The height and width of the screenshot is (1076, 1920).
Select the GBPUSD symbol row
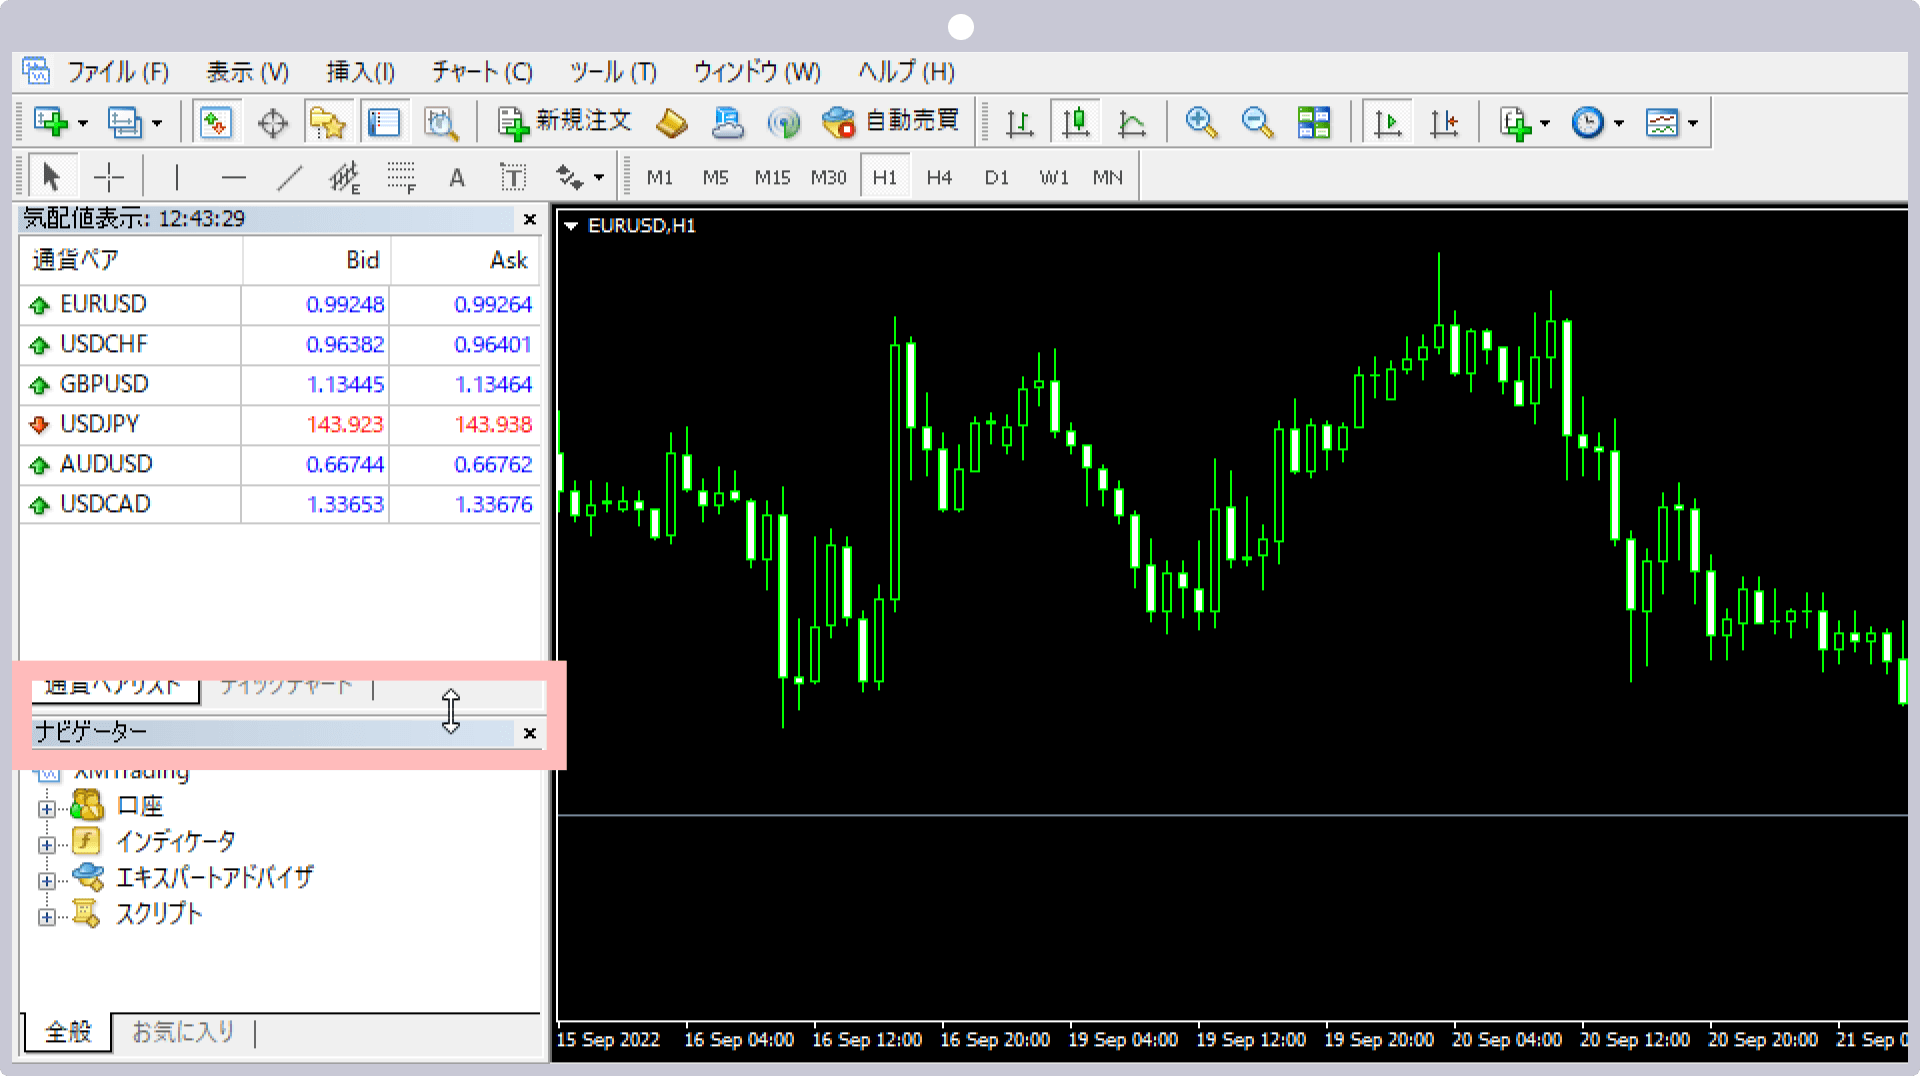(x=280, y=384)
